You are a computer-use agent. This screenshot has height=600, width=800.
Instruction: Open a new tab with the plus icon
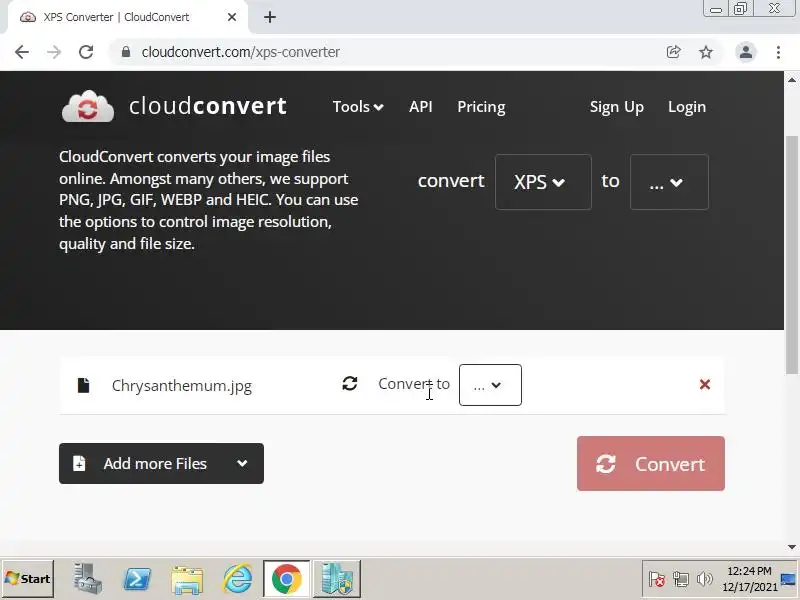pos(270,17)
